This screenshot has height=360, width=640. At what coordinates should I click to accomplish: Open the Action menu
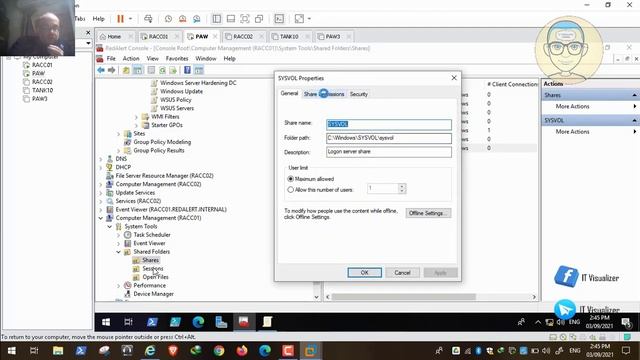click(x=131, y=59)
